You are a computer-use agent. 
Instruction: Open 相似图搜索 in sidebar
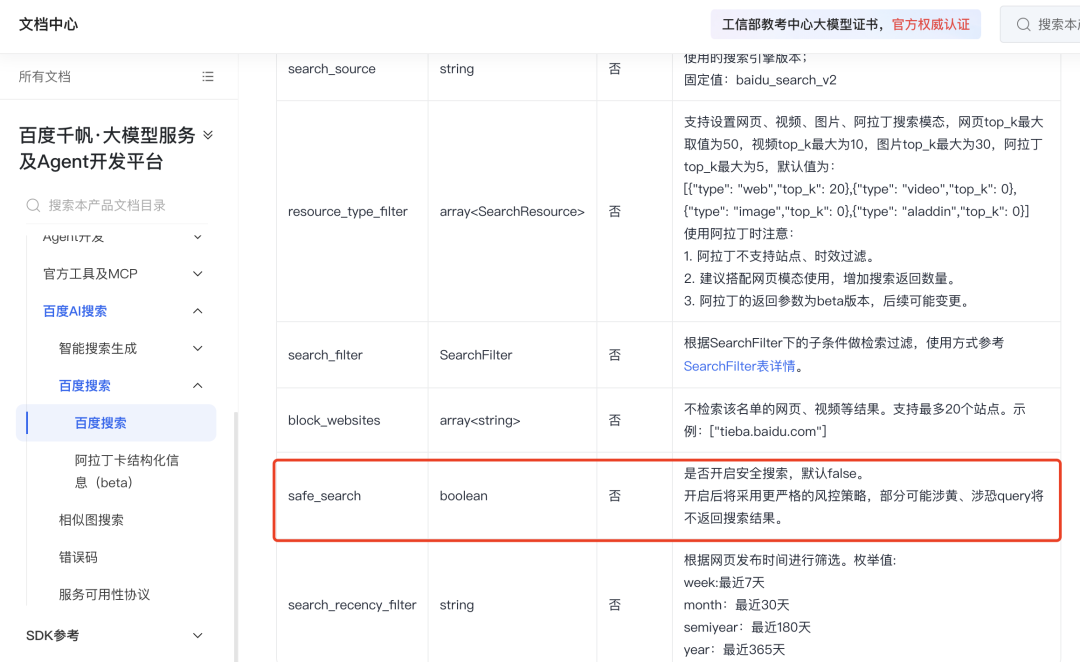point(91,519)
